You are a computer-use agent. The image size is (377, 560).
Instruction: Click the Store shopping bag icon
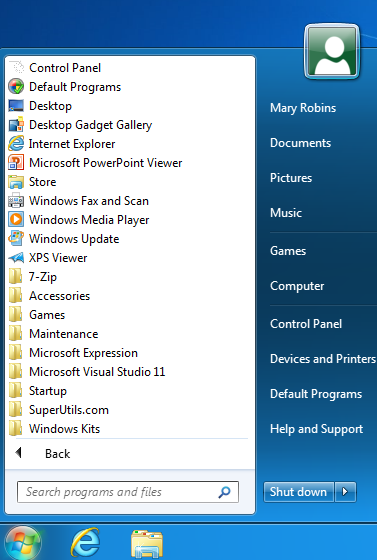tap(16, 182)
